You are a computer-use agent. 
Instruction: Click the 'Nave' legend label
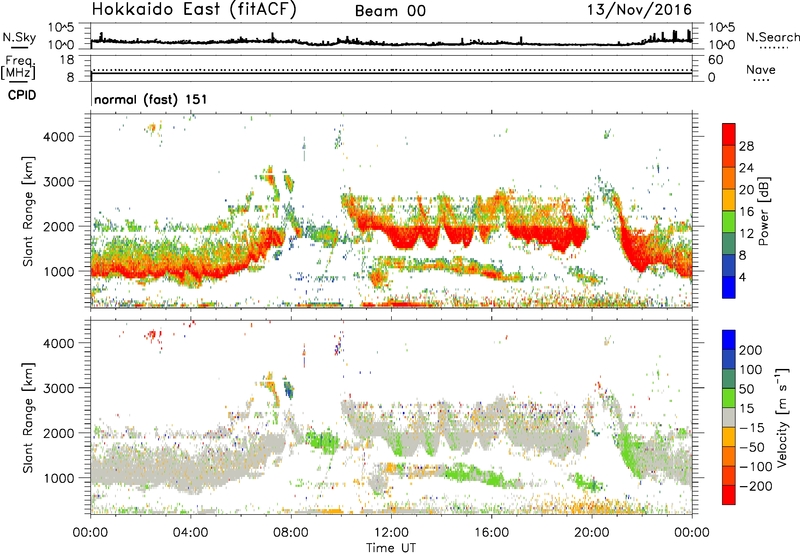pos(761,70)
